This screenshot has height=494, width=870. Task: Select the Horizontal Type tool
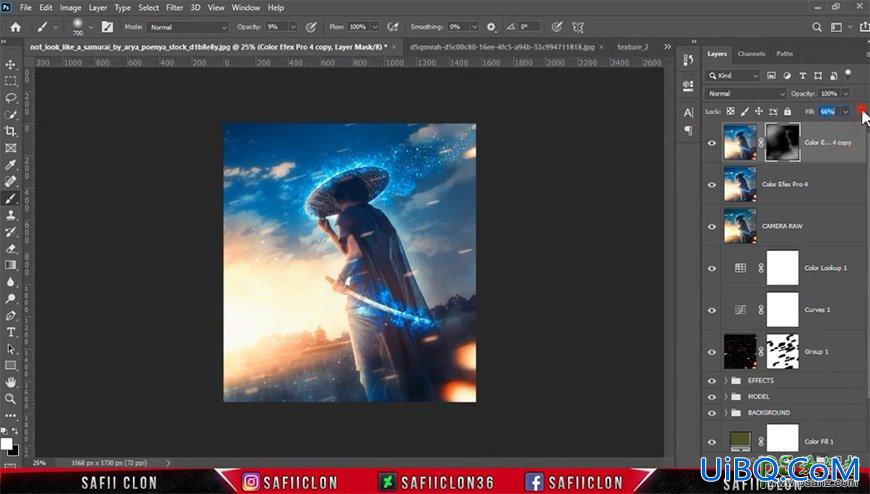(x=10, y=332)
